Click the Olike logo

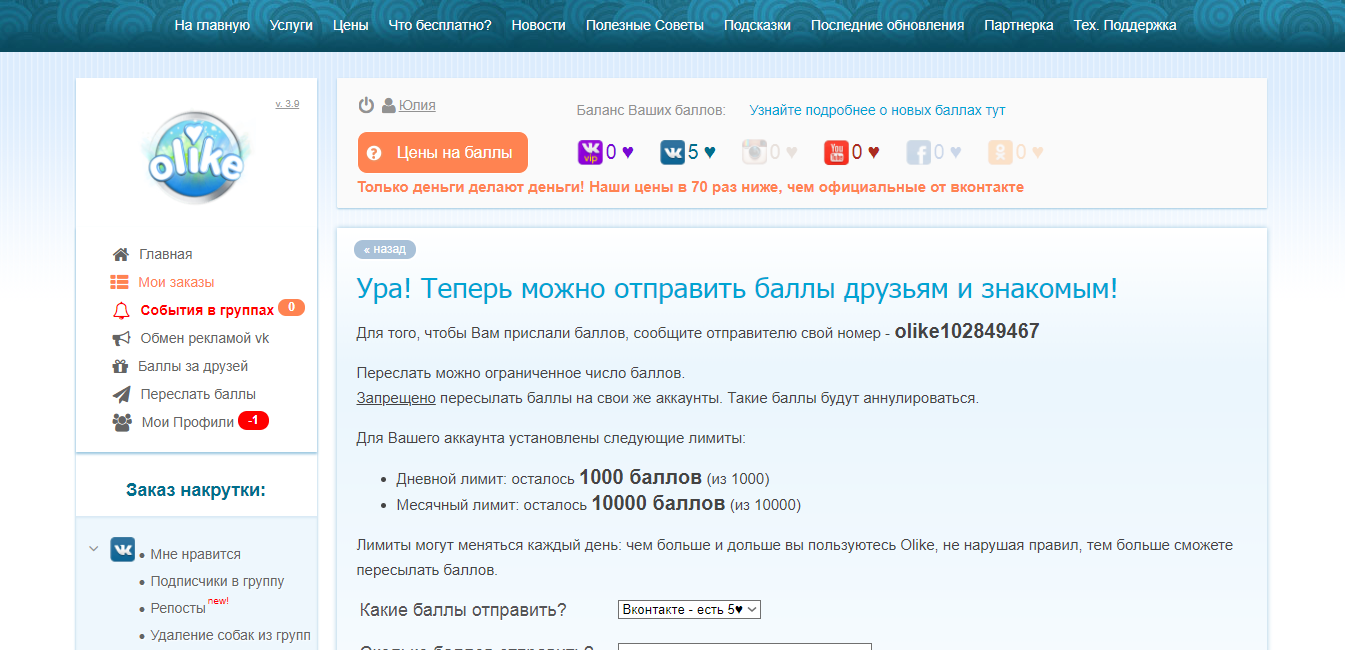(196, 158)
